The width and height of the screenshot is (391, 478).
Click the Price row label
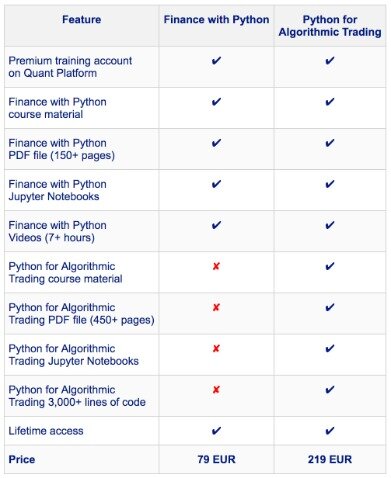[22, 459]
